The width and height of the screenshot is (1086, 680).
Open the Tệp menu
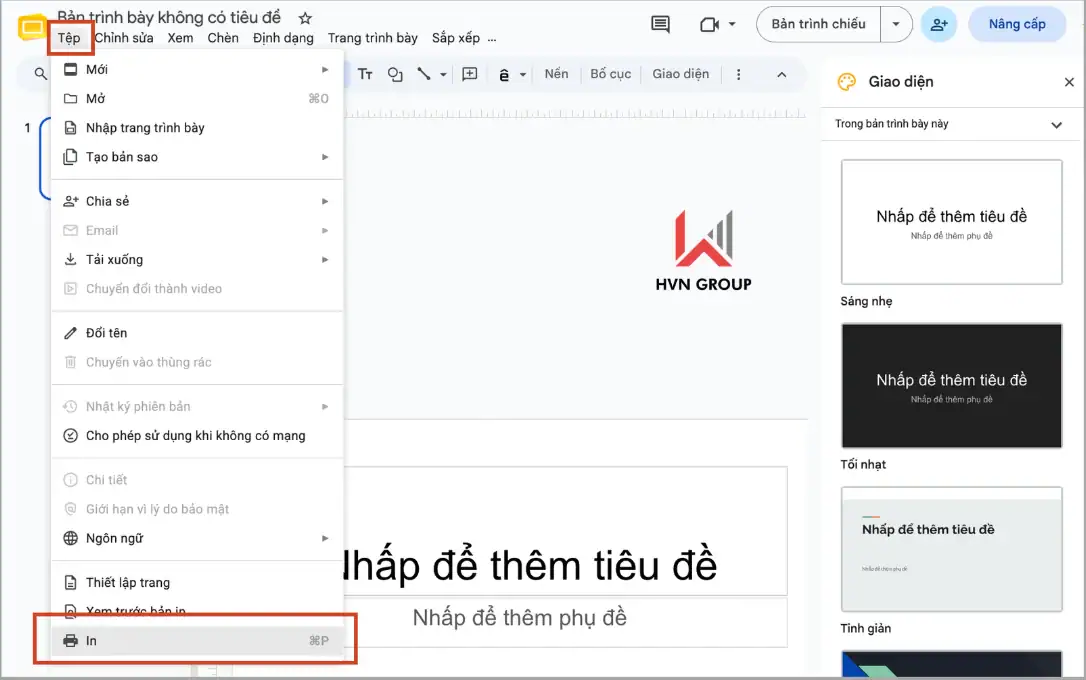point(69,38)
